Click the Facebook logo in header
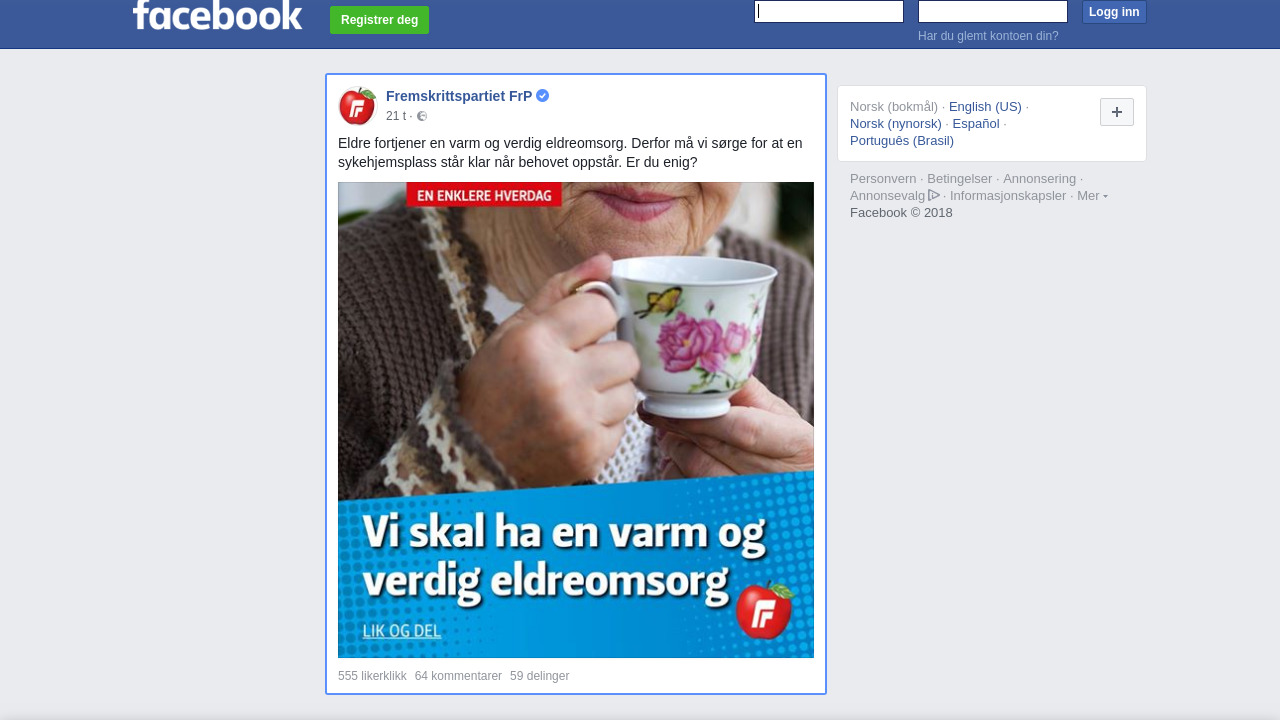This screenshot has width=1280, height=720. 217,15
